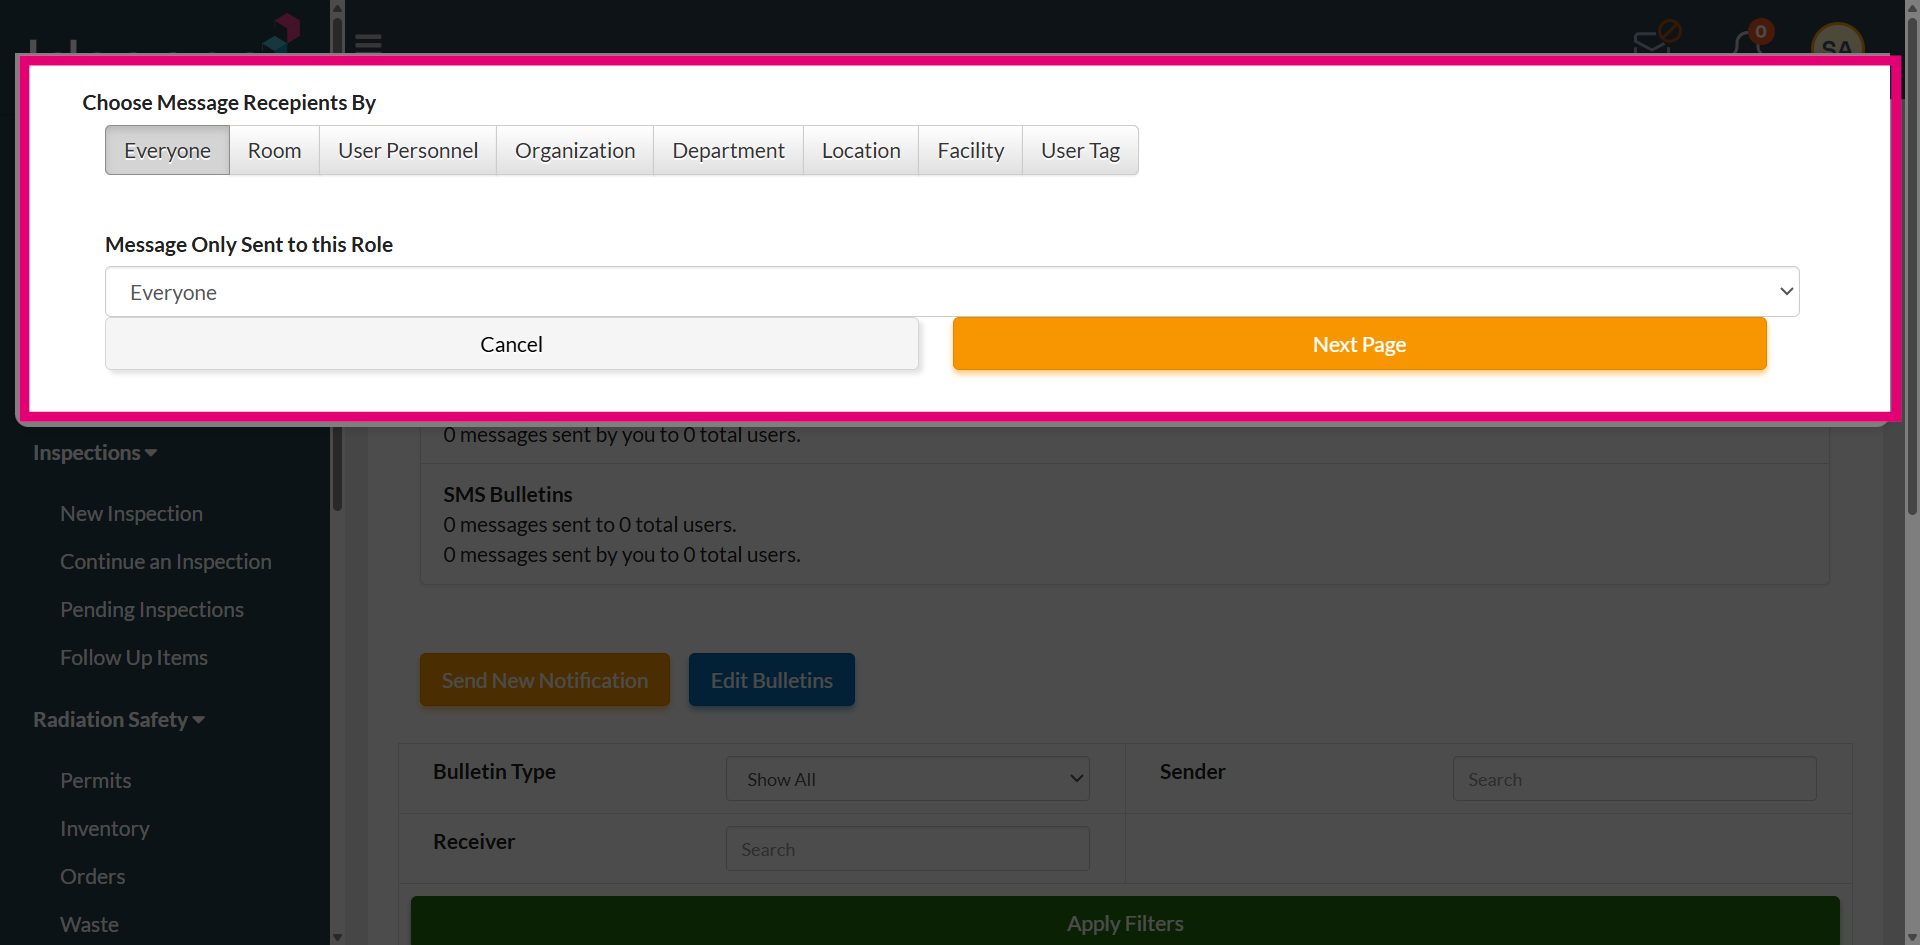Image resolution: width=1920 pixels, height=945 pixels.
Task: Click the SMS Bulletins heading
Action: point(508,495)
